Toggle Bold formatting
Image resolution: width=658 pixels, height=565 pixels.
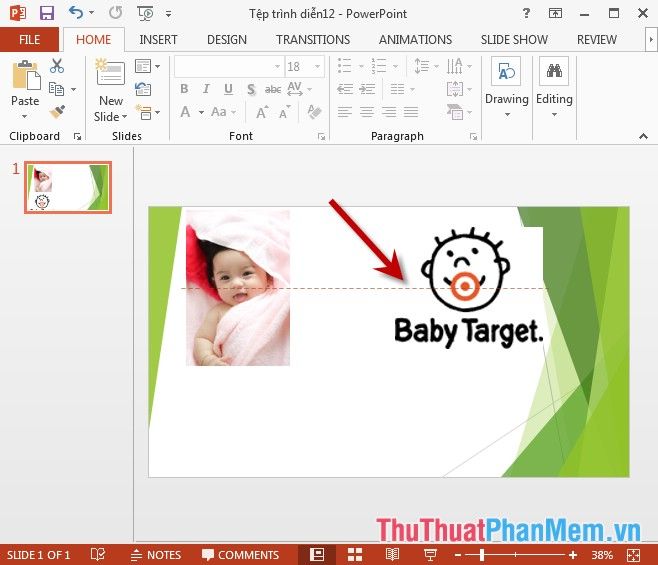(184, 89)
